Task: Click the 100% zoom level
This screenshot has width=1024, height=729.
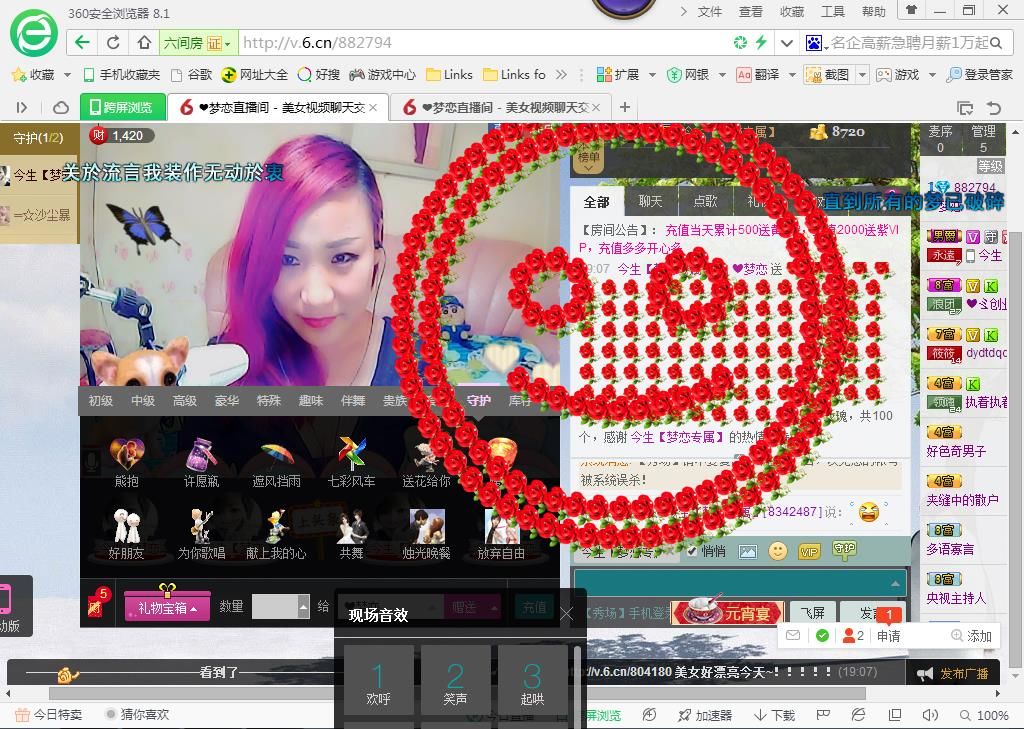Action: [984, 715]
